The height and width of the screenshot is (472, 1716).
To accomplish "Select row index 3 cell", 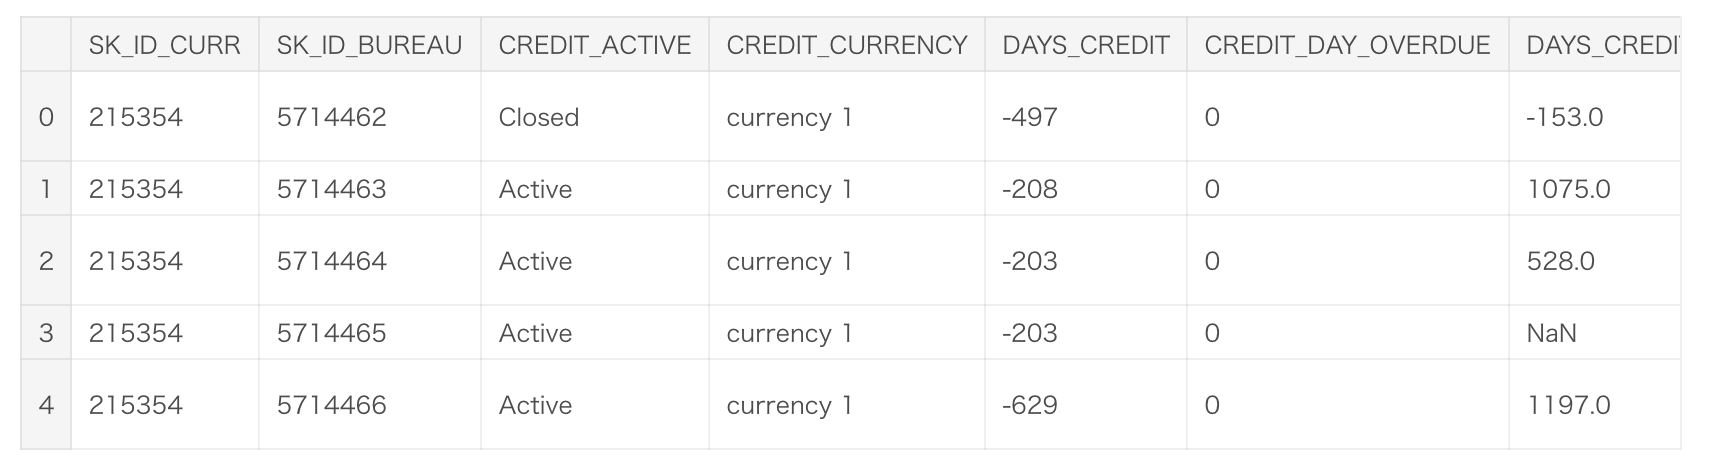I will (46, 333).
